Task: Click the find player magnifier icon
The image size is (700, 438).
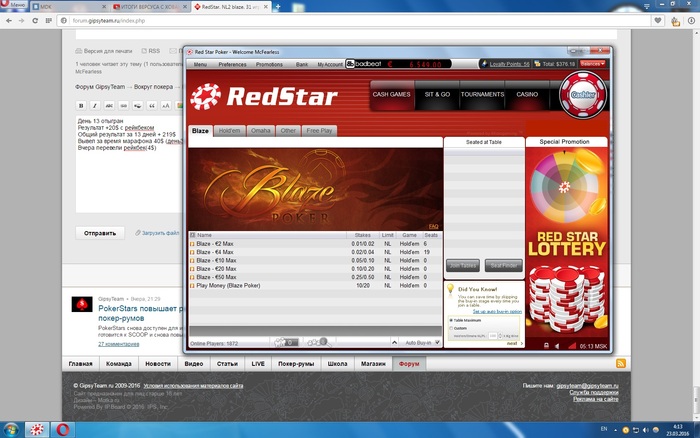Action: pos(320,342)
